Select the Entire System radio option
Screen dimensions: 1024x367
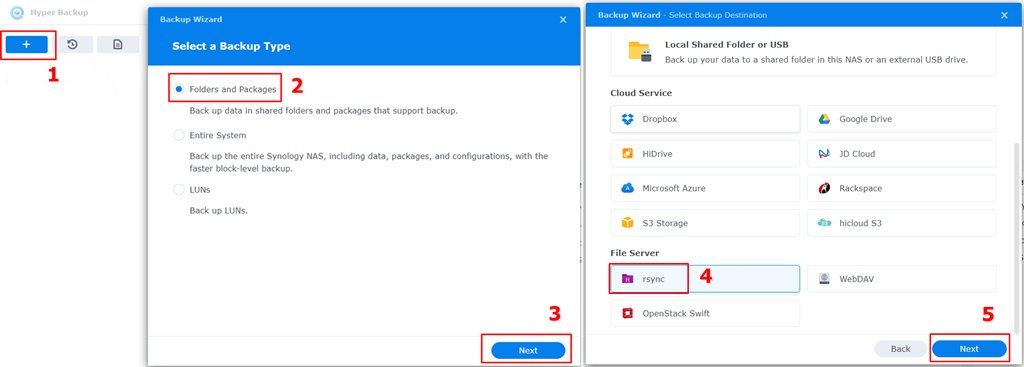coord(179,135)
